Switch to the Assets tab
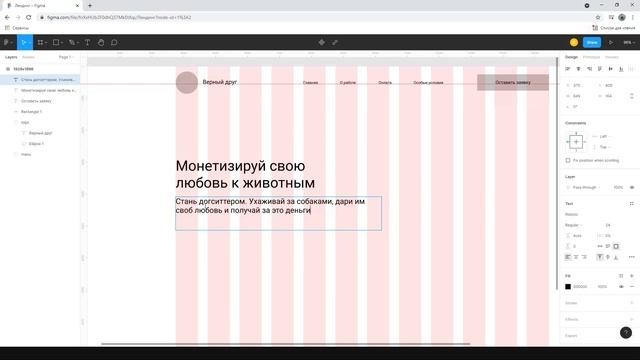This screenshot has width=640, height=360. pos(28,57)
